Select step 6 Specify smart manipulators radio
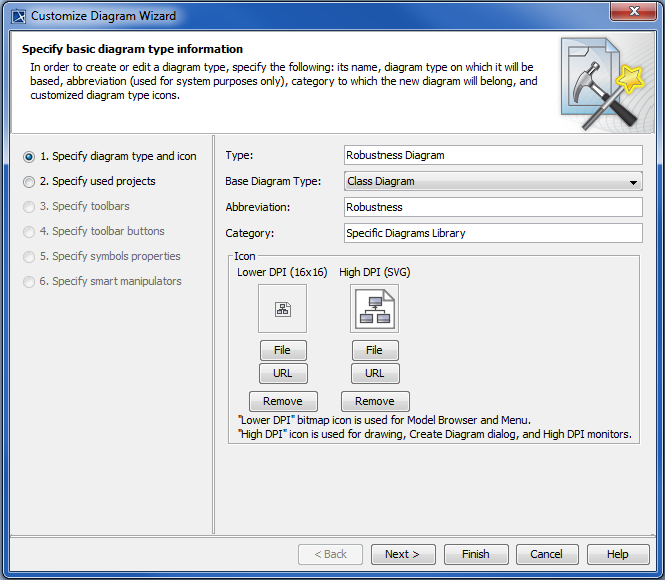The width and height of the screenshot is (665, 580). [29, 282]
